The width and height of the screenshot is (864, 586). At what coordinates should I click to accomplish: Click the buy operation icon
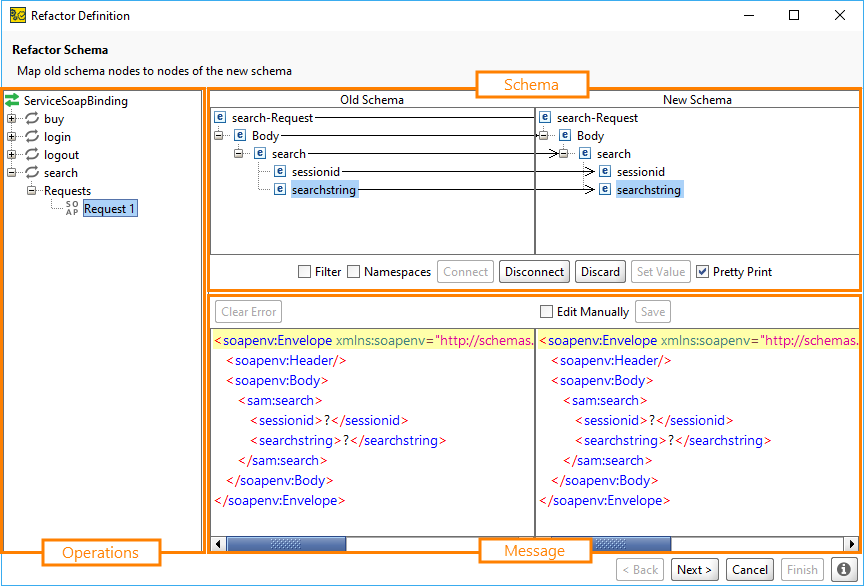31,118
